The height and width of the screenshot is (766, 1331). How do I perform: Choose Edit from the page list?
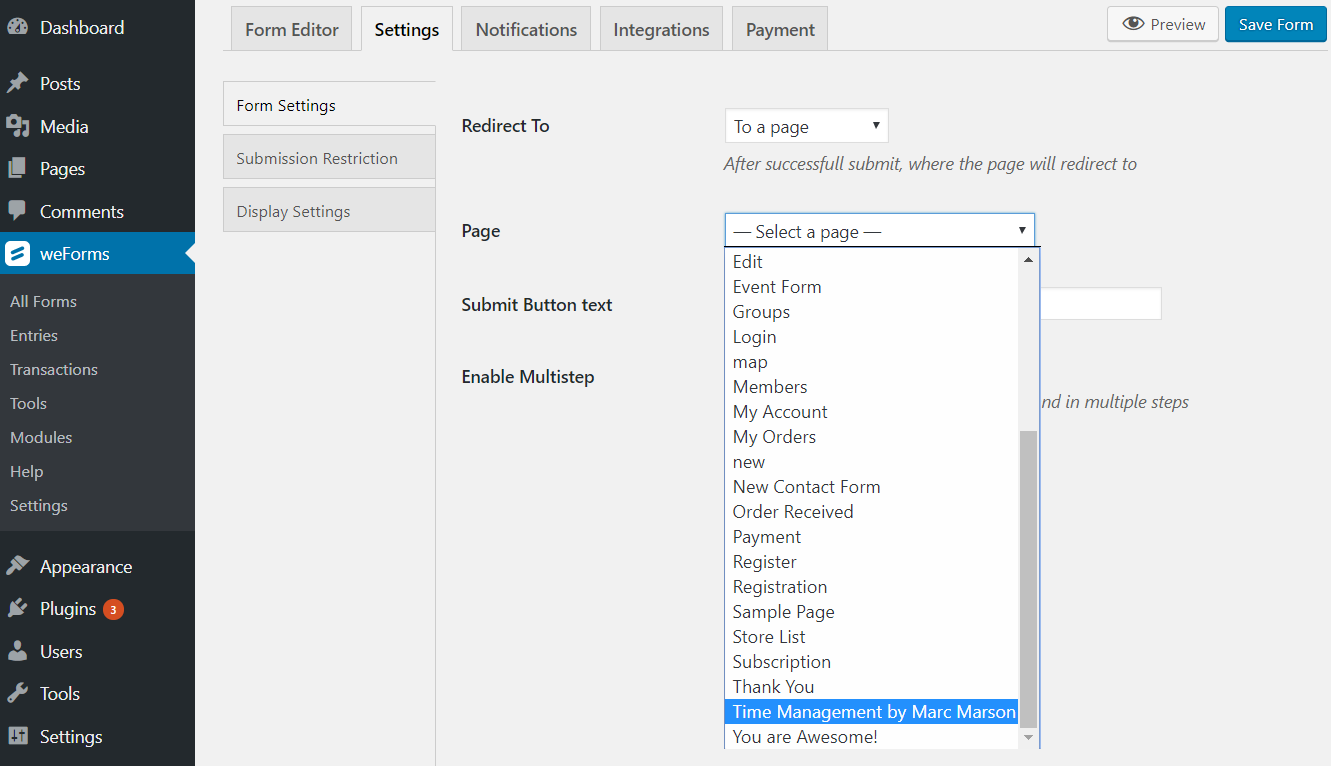[870, 262]
